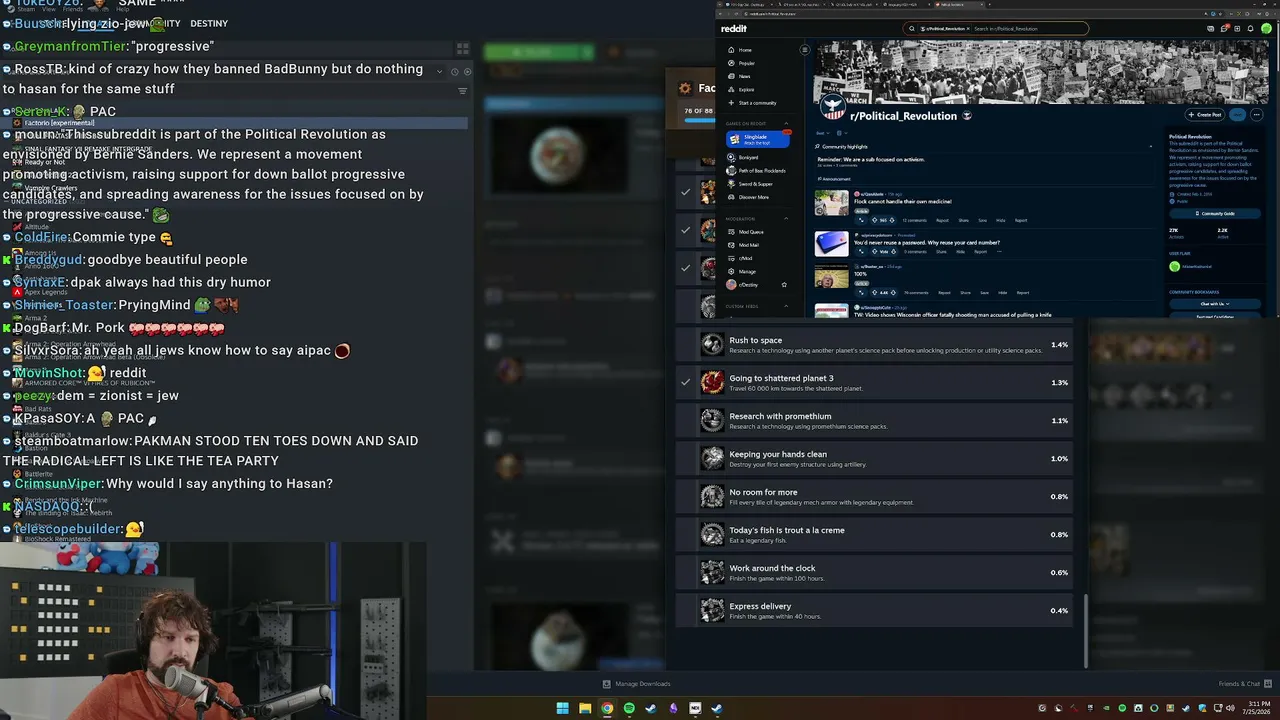Open Windows Start menu

563,708
